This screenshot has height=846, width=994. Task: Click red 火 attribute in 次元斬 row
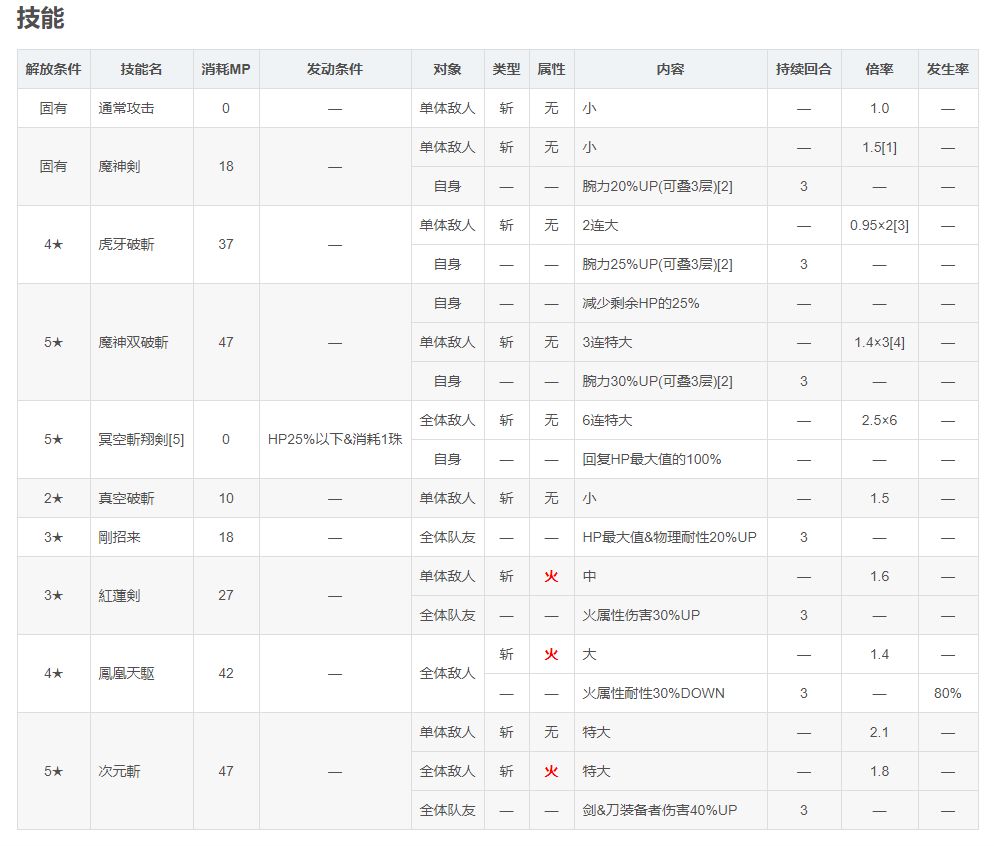click(552, 771)
